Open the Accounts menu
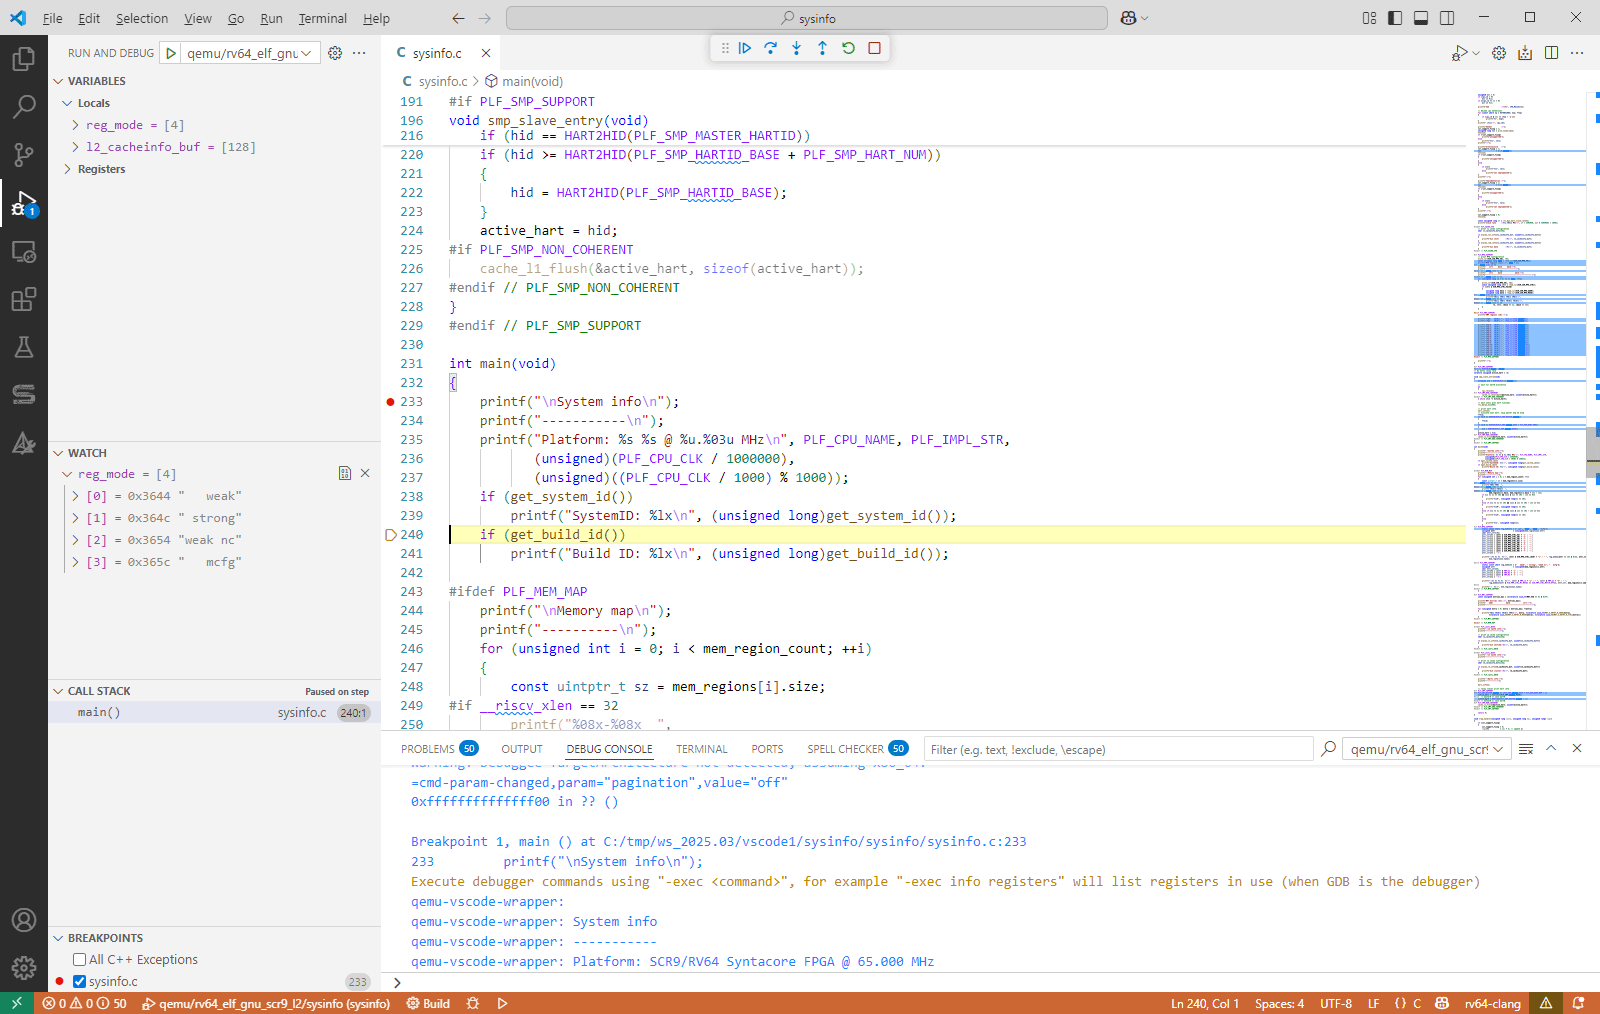Screen dimensions: 1600x1014 point(24,920)
